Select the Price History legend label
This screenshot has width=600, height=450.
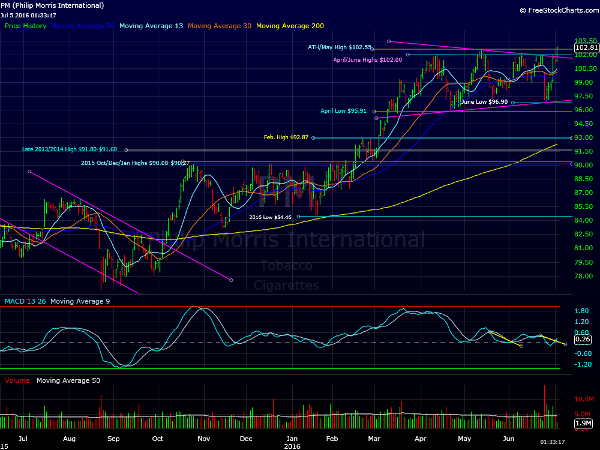[x=25, y=26]
